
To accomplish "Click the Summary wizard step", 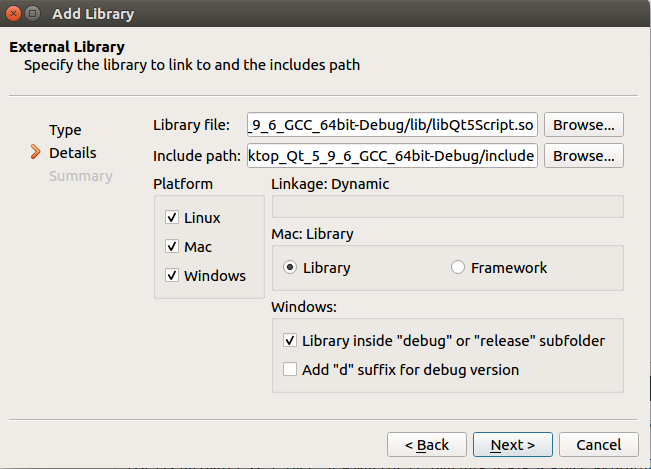I will (81, 176).
